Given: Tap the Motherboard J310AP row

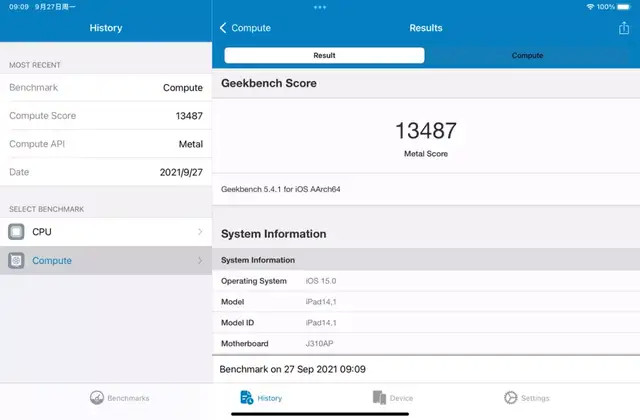Looking at the screenshot, I should tap(426, 343).
